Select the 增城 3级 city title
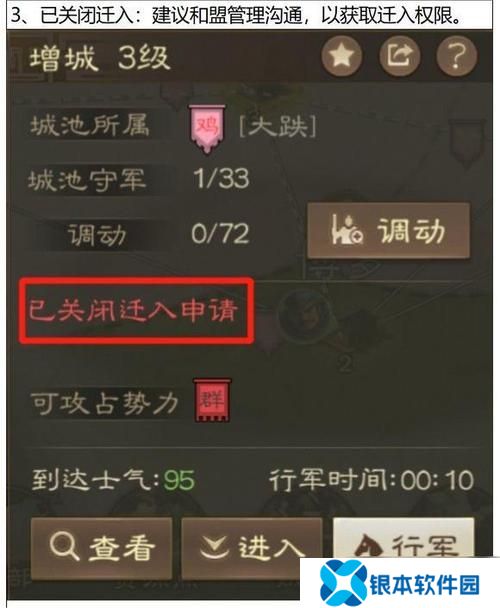500x608 pixels. click(x=100, y=59)
